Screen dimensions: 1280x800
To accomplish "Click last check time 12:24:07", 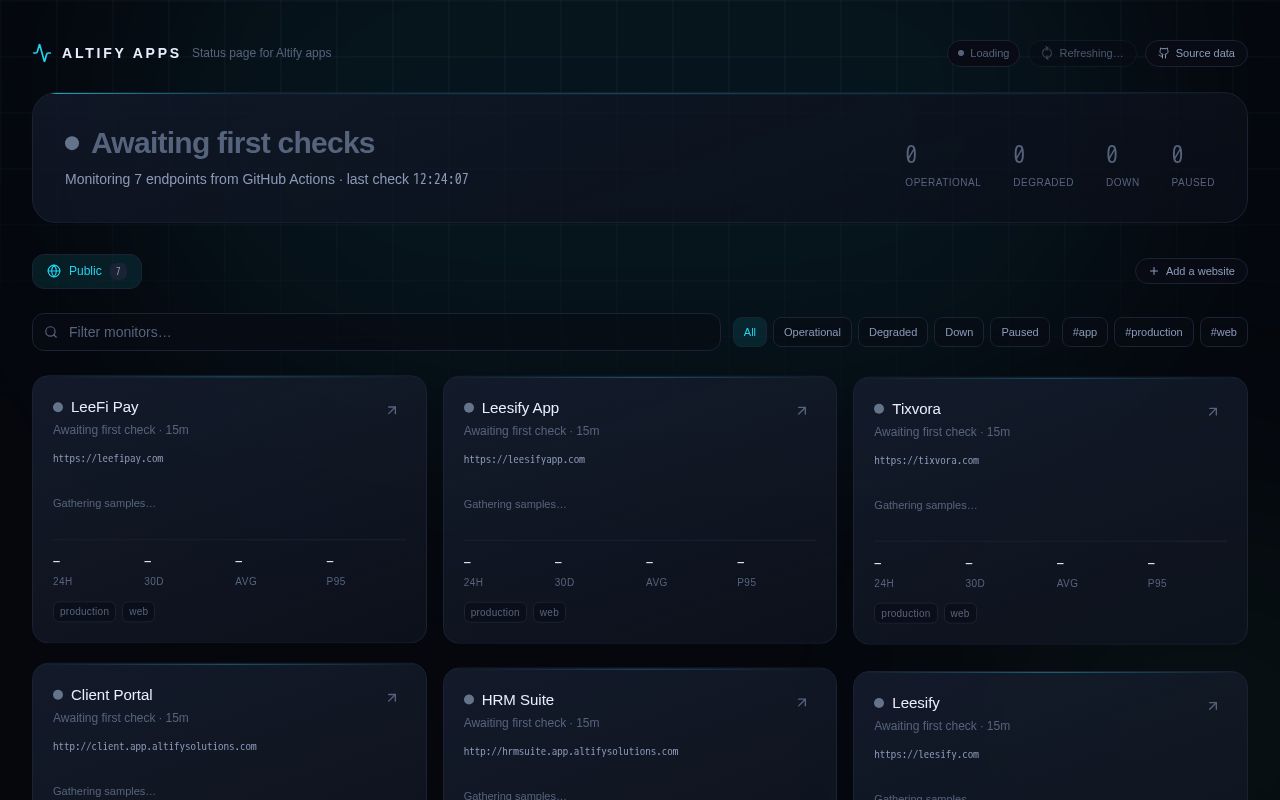I will click(441, 179).
